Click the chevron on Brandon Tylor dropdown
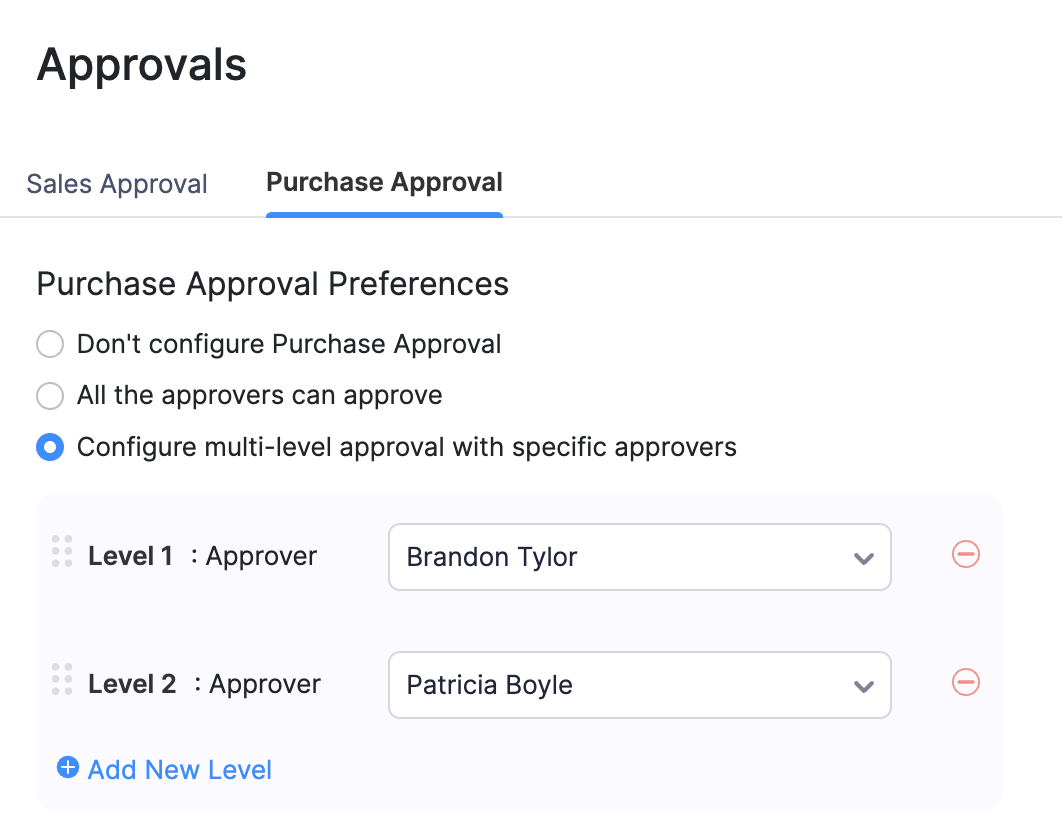Viewport: 1062px width, 838px height. pyautogui.click(x=863, y=557)
